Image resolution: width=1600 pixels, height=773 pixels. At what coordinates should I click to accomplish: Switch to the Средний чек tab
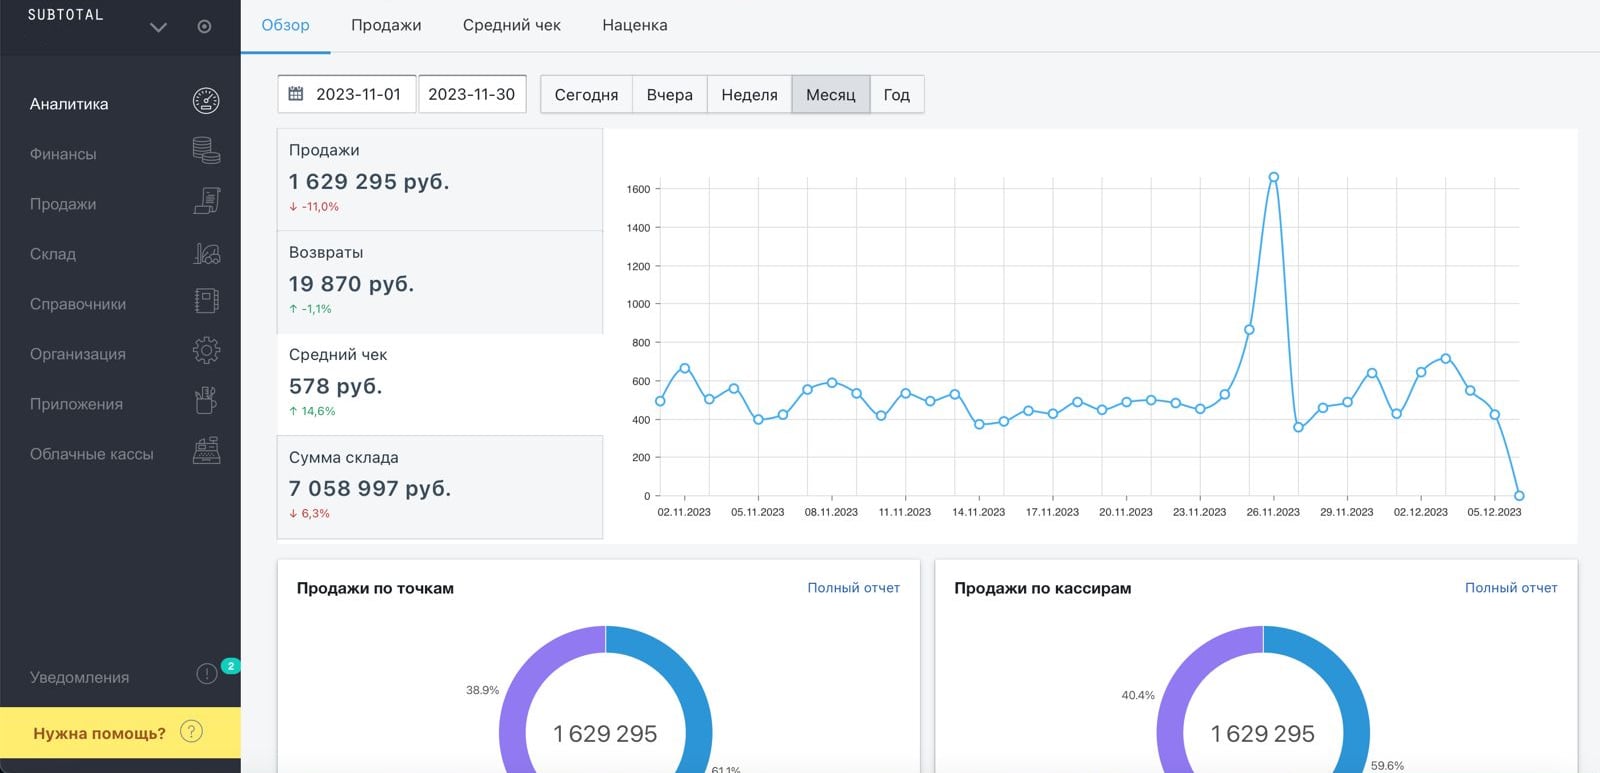click(x=511, y=25)
